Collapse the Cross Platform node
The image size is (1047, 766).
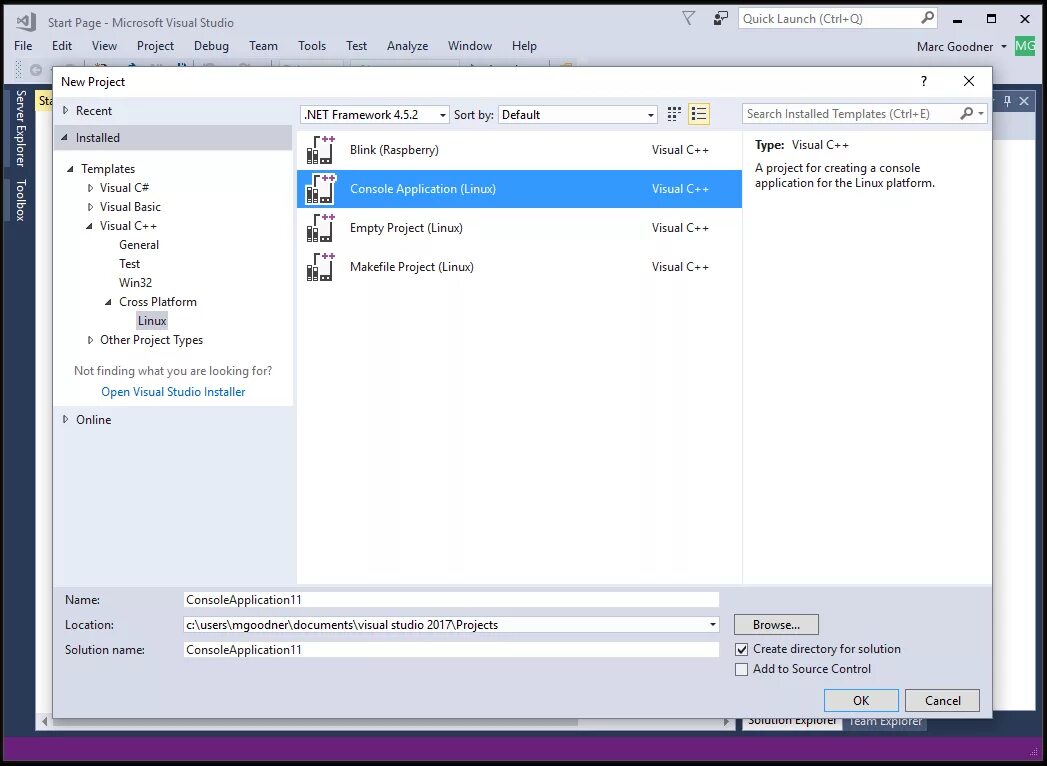coord(108,302)
